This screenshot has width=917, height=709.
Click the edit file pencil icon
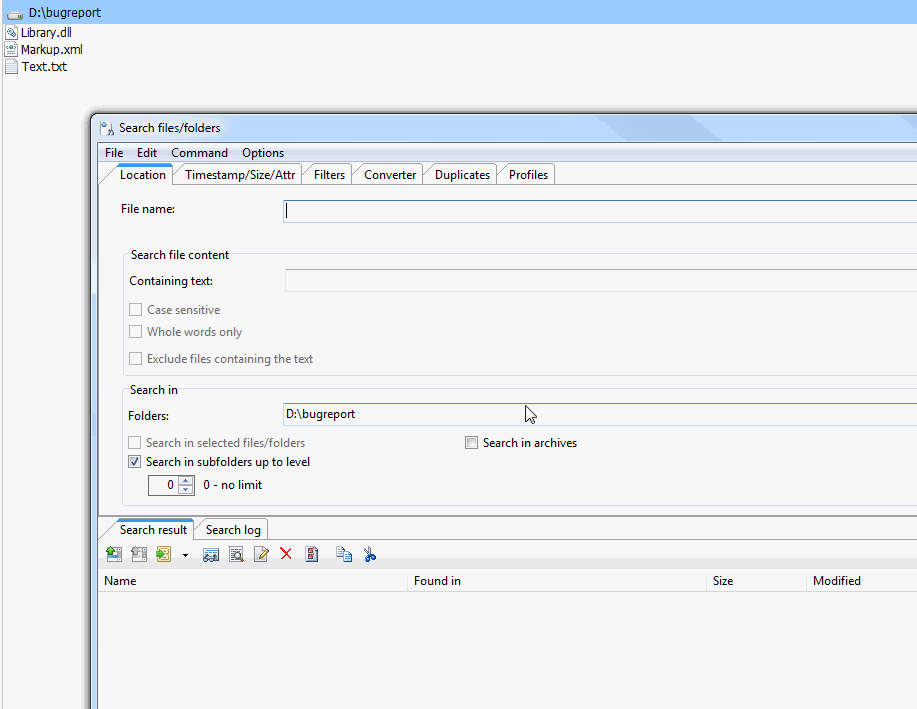261,554
